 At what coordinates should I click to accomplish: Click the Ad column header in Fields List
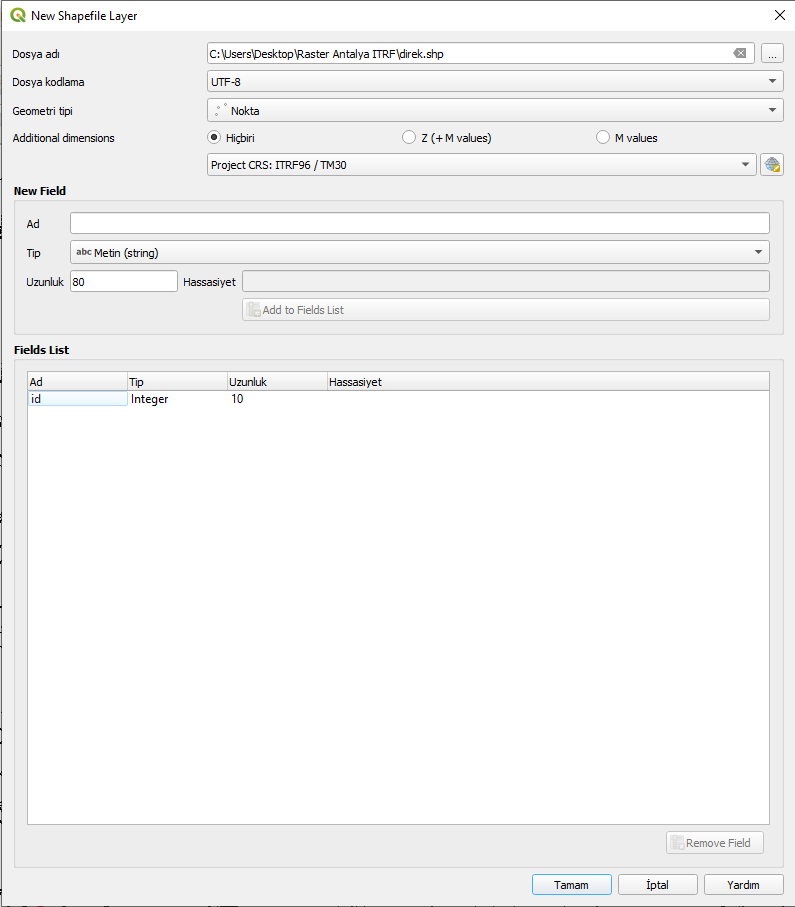(78, 382)
